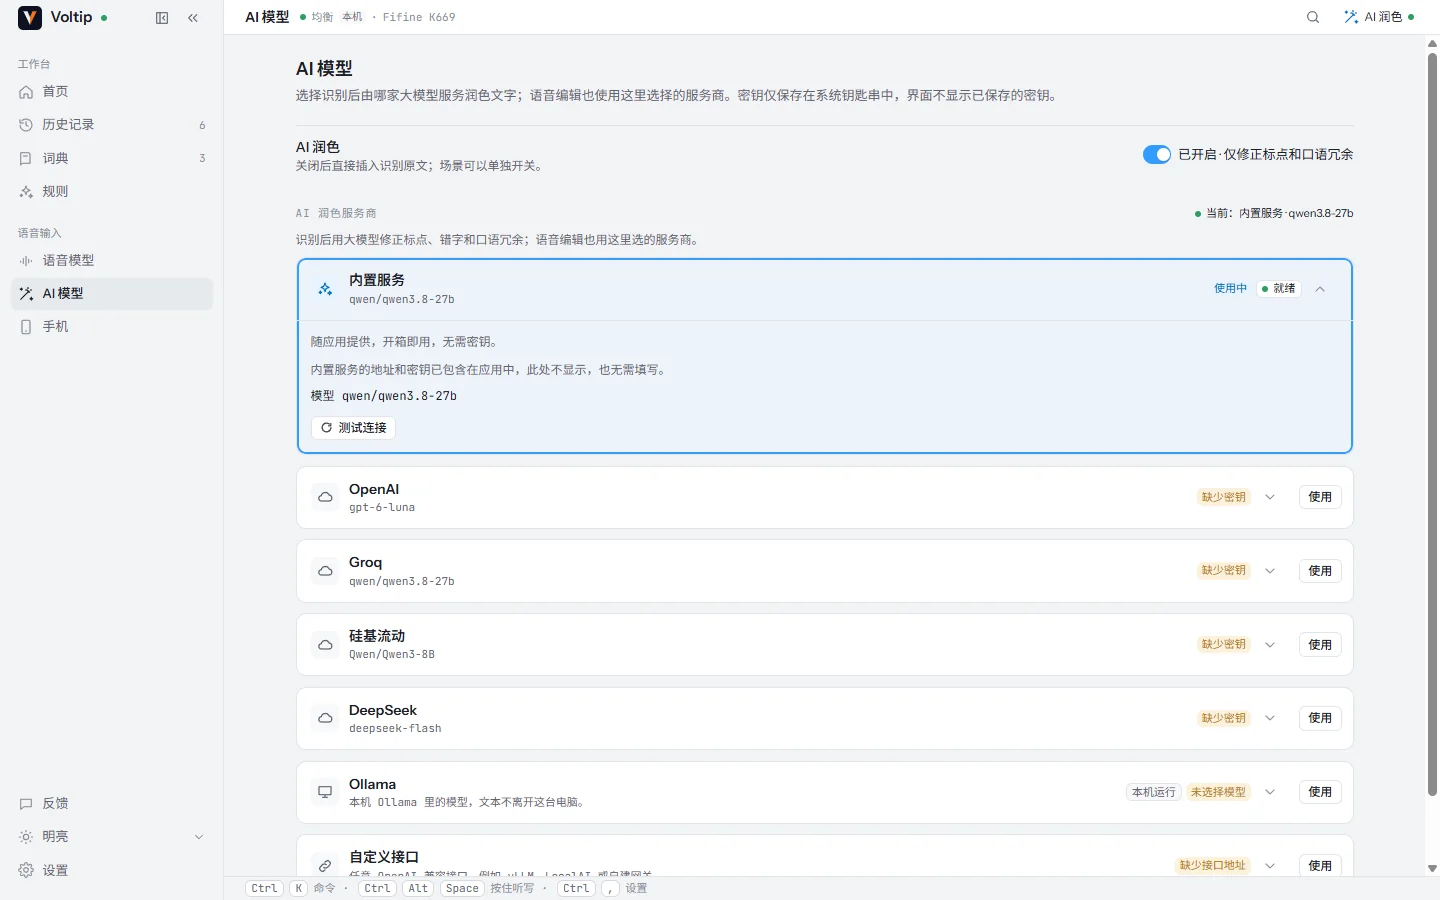Click 测试连接 button
Viewport: 1440px width, 900px height.
point(354,428)
